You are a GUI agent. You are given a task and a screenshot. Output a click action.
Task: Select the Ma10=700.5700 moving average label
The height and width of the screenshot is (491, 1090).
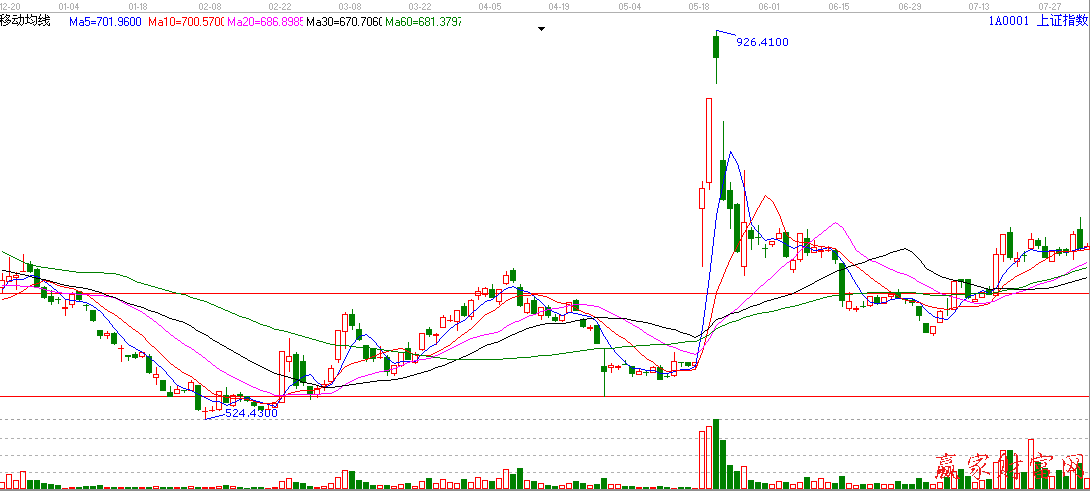click(186, 21)
